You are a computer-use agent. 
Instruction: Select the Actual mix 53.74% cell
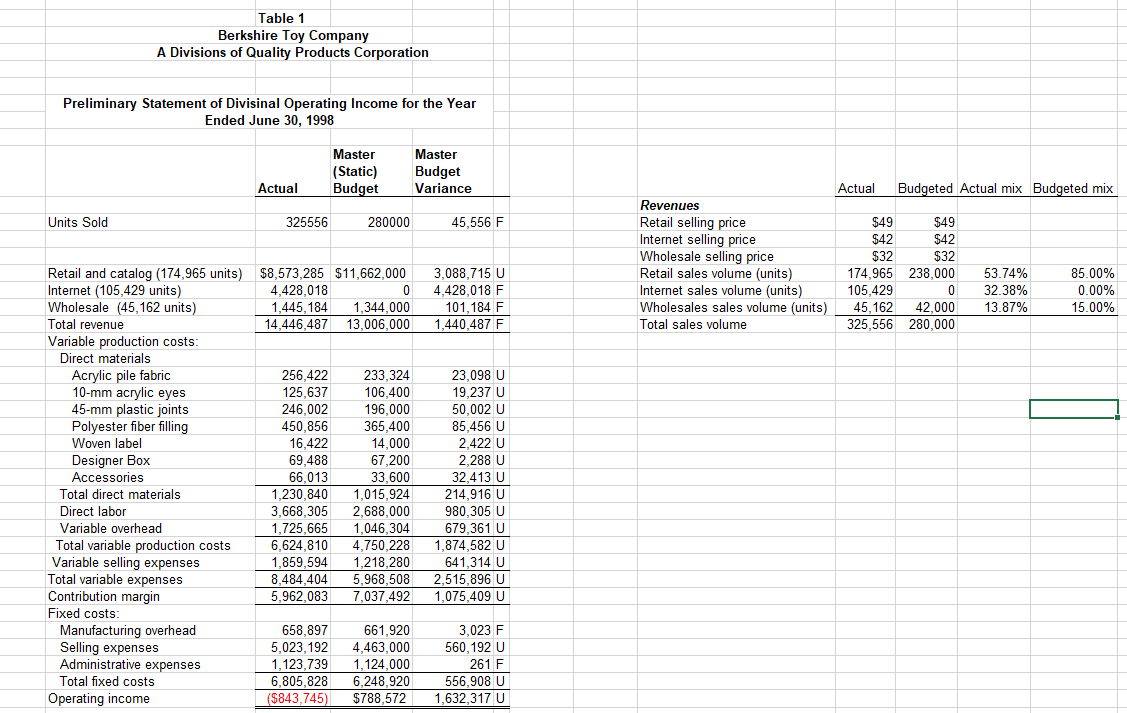[998, 273]
